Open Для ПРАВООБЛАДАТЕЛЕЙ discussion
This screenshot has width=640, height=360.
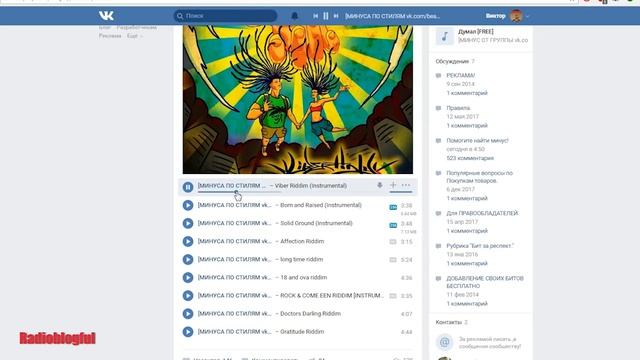click(x=482, y=213)
